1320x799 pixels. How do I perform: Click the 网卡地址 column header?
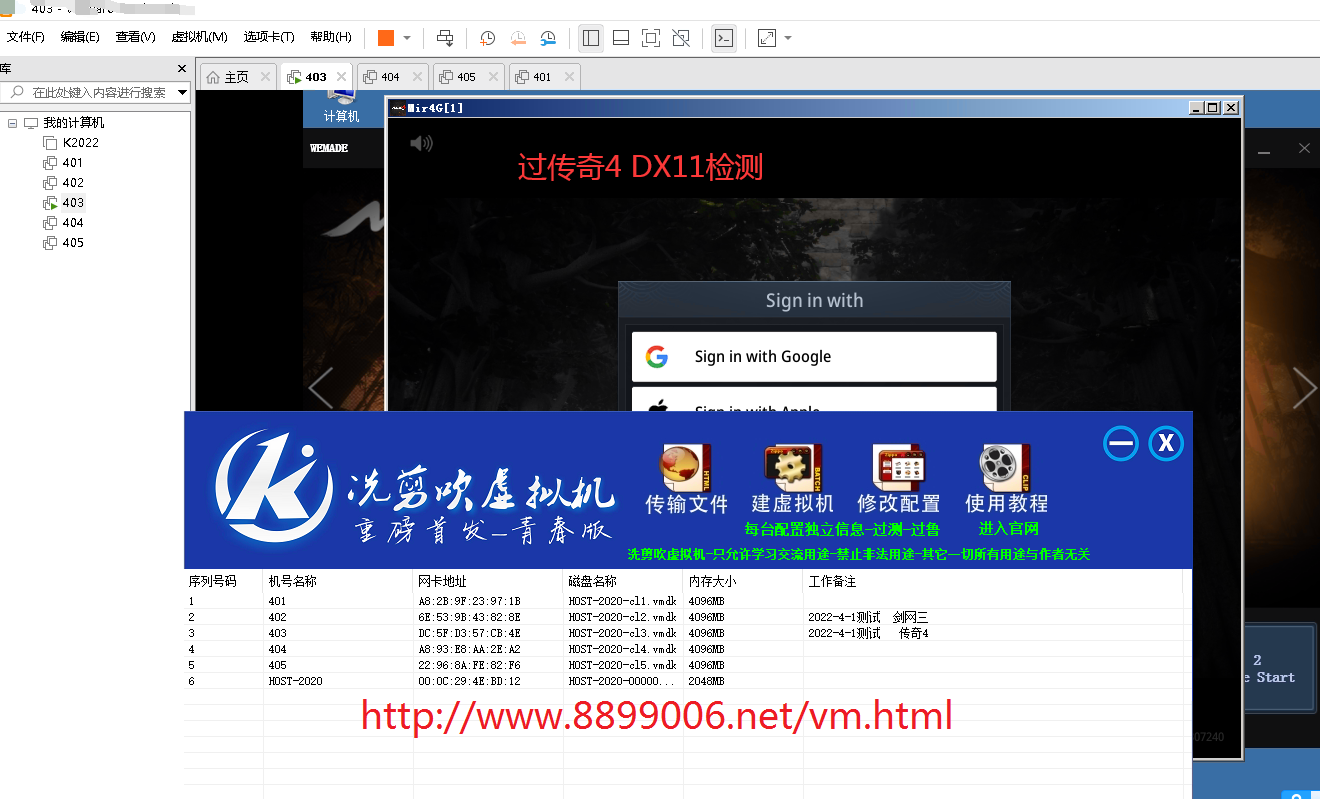tap(488, 581)
